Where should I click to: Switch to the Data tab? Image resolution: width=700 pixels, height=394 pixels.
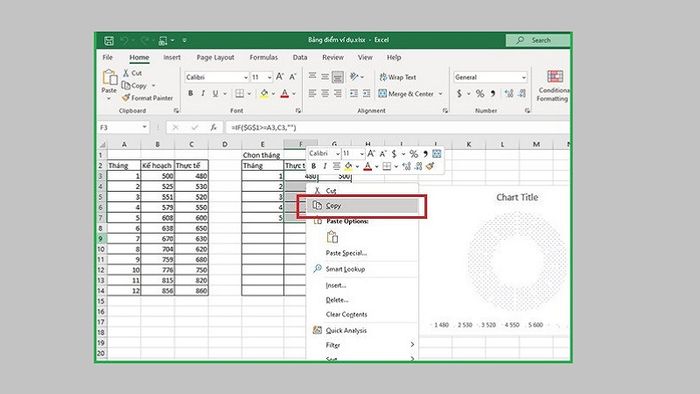click(300, 57)
